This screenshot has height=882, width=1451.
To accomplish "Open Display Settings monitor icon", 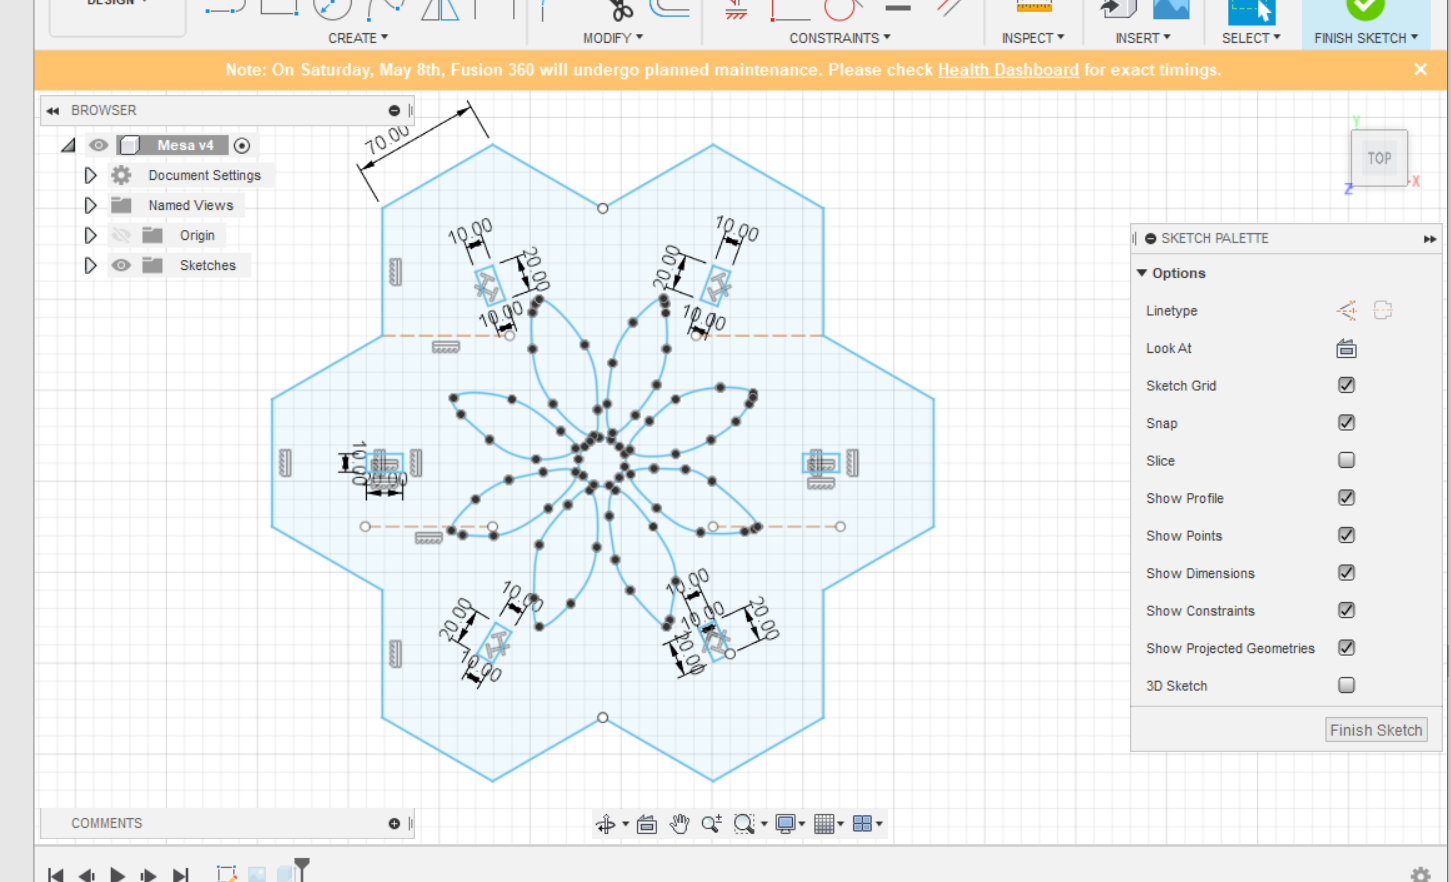I will pos(785,824).
